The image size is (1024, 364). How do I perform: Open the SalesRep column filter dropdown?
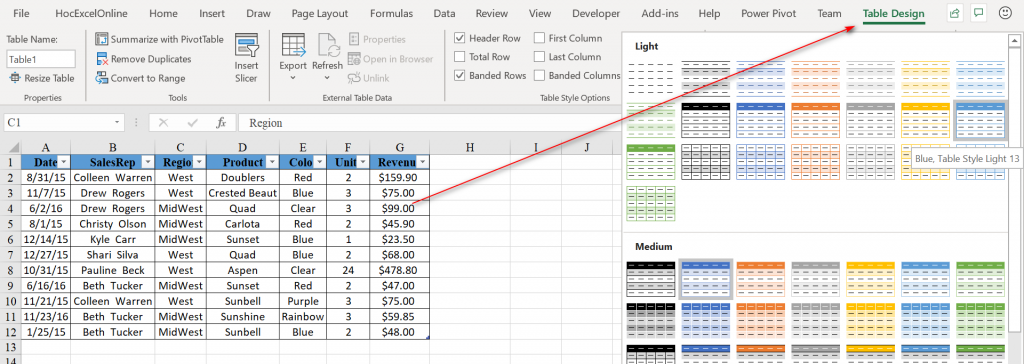coord(148,162)
